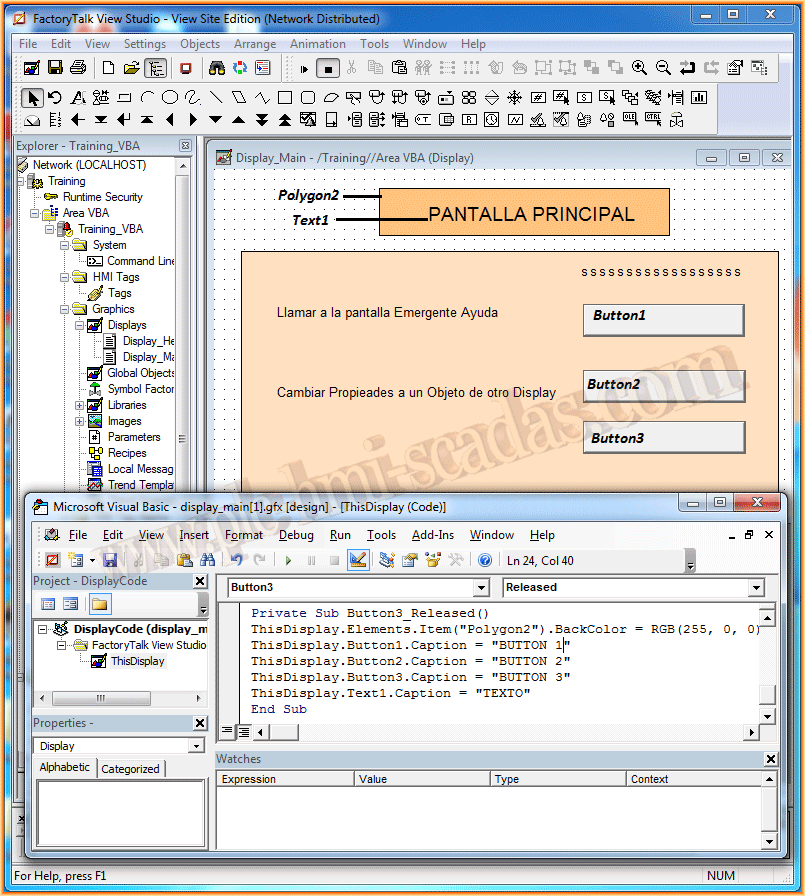Click the Save icon in the Visual Basic toolbar
805x896 pixels.
point(110,560)
